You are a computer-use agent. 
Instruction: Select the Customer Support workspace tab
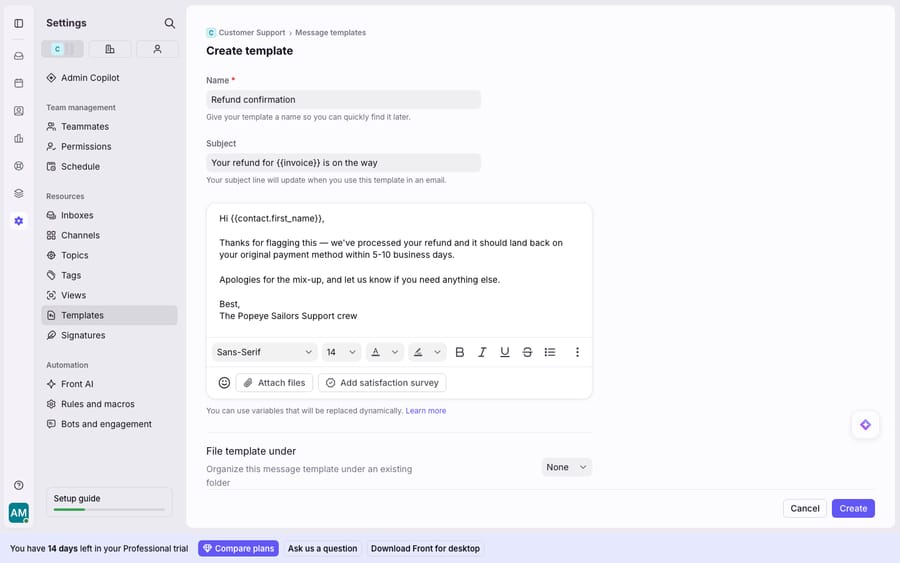(x=62, y=49)
